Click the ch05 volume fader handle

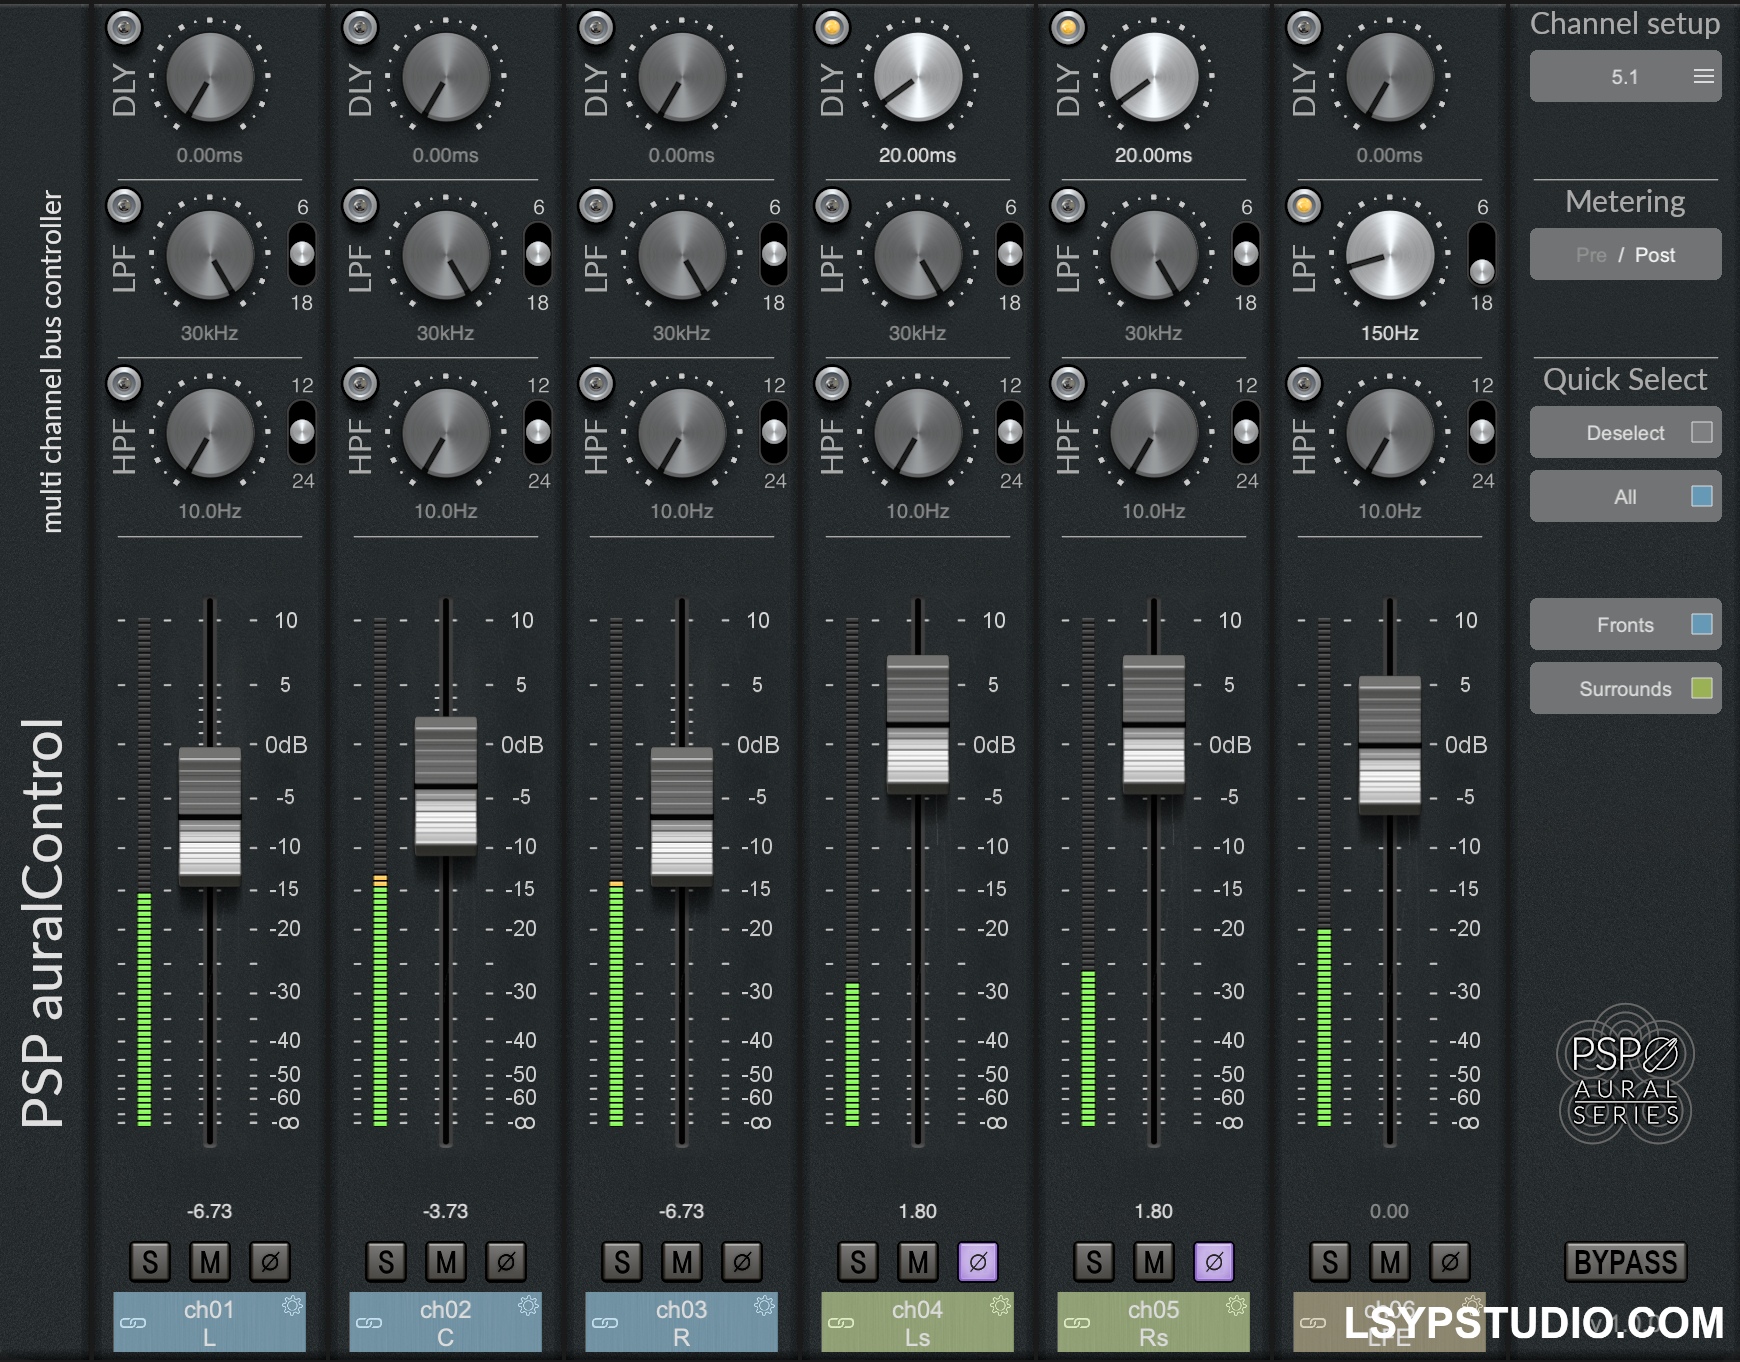click(1154, 725)
